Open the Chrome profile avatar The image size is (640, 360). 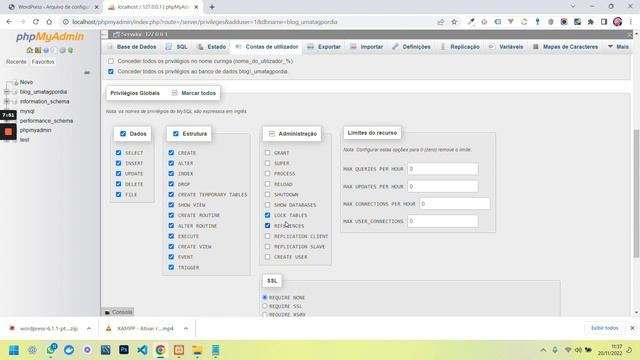(618, 22)
